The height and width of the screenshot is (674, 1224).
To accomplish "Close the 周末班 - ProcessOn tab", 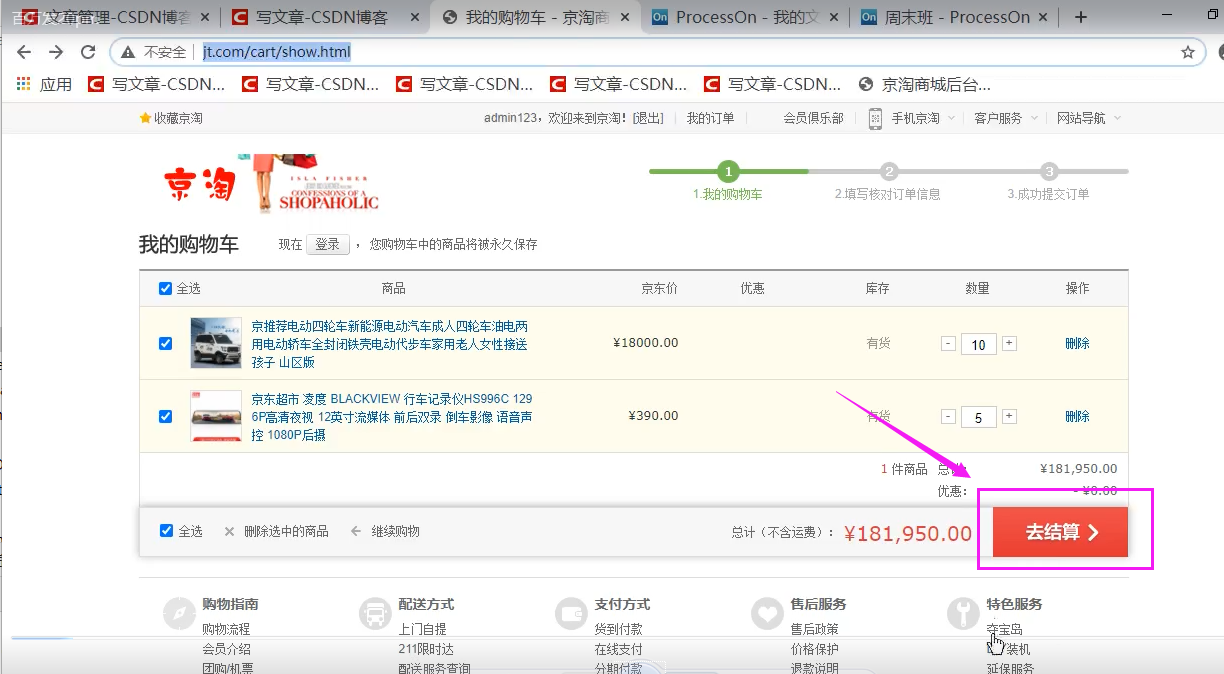I will point(1045,17).
